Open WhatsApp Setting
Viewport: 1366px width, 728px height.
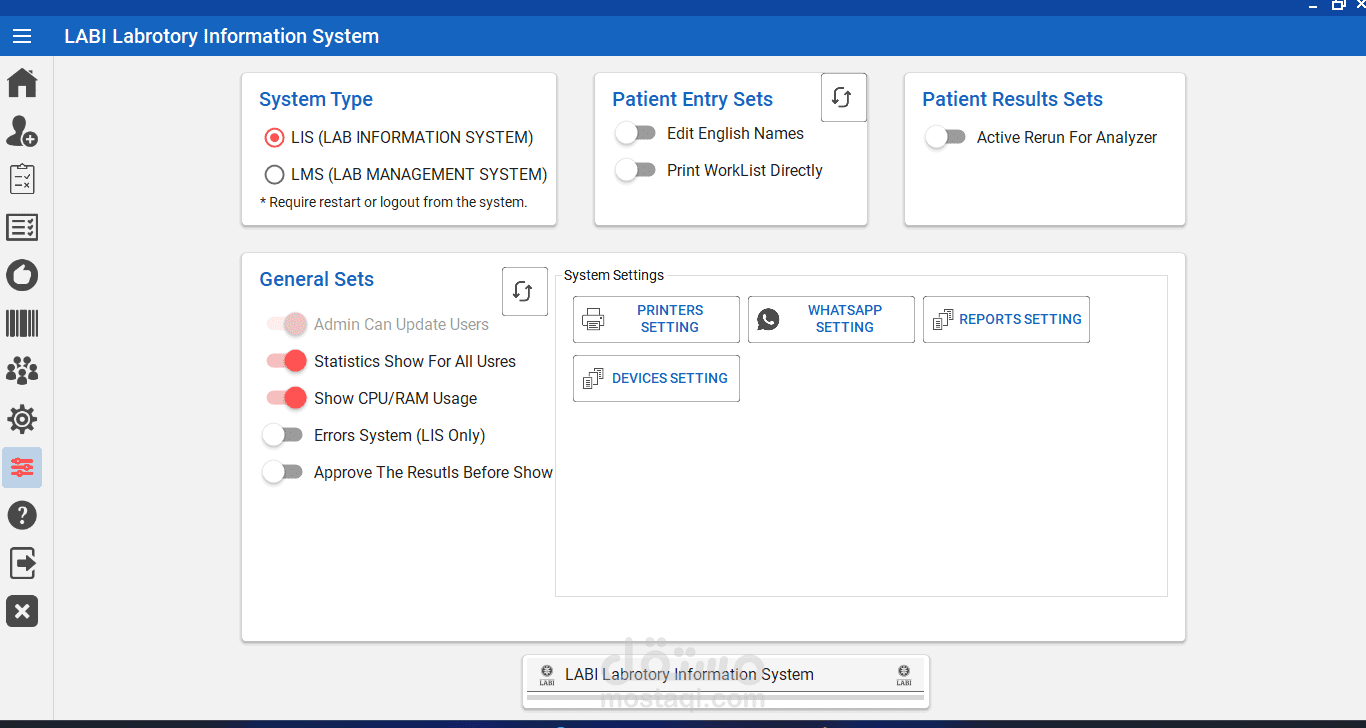[831, 319]
